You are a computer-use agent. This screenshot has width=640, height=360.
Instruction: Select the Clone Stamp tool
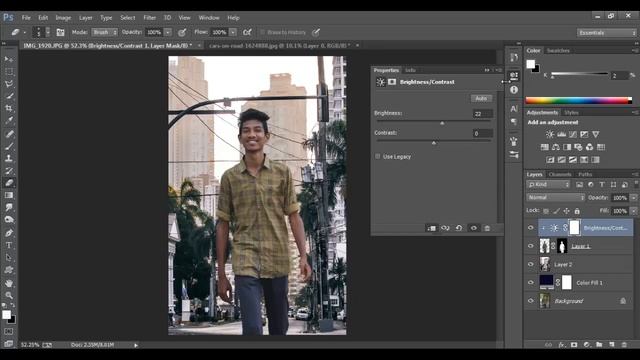pos(9,158)
